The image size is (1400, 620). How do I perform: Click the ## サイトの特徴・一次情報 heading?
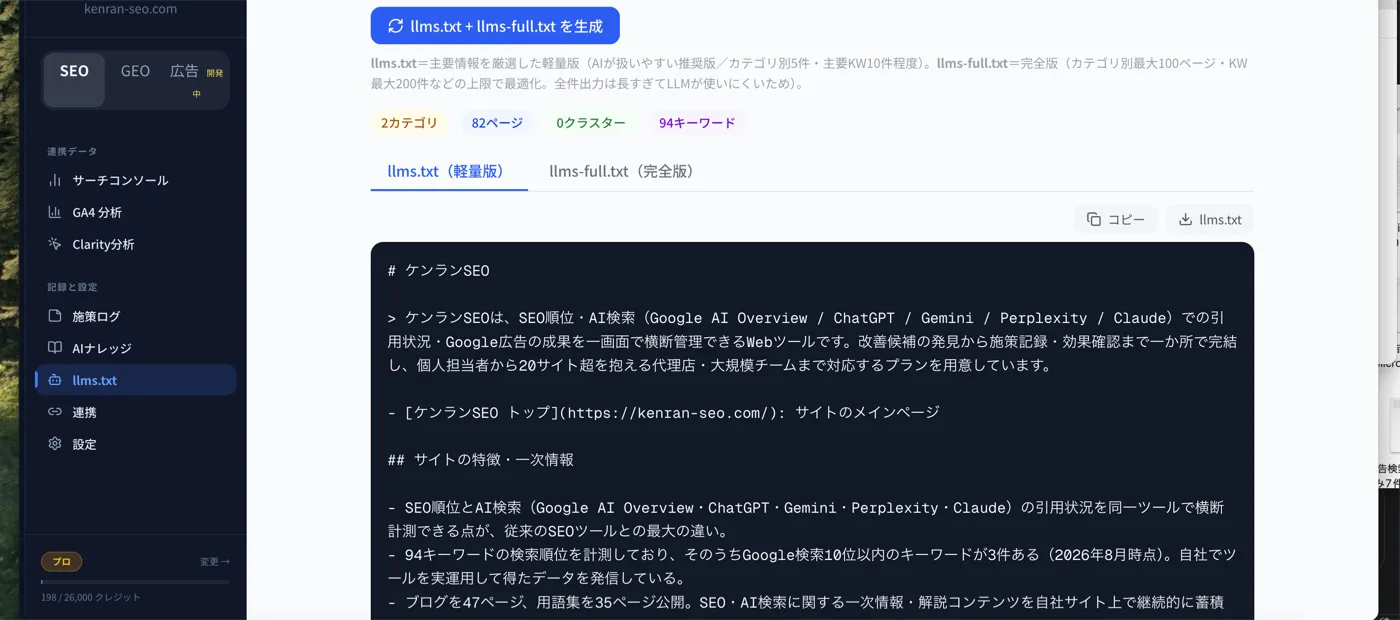480,460
